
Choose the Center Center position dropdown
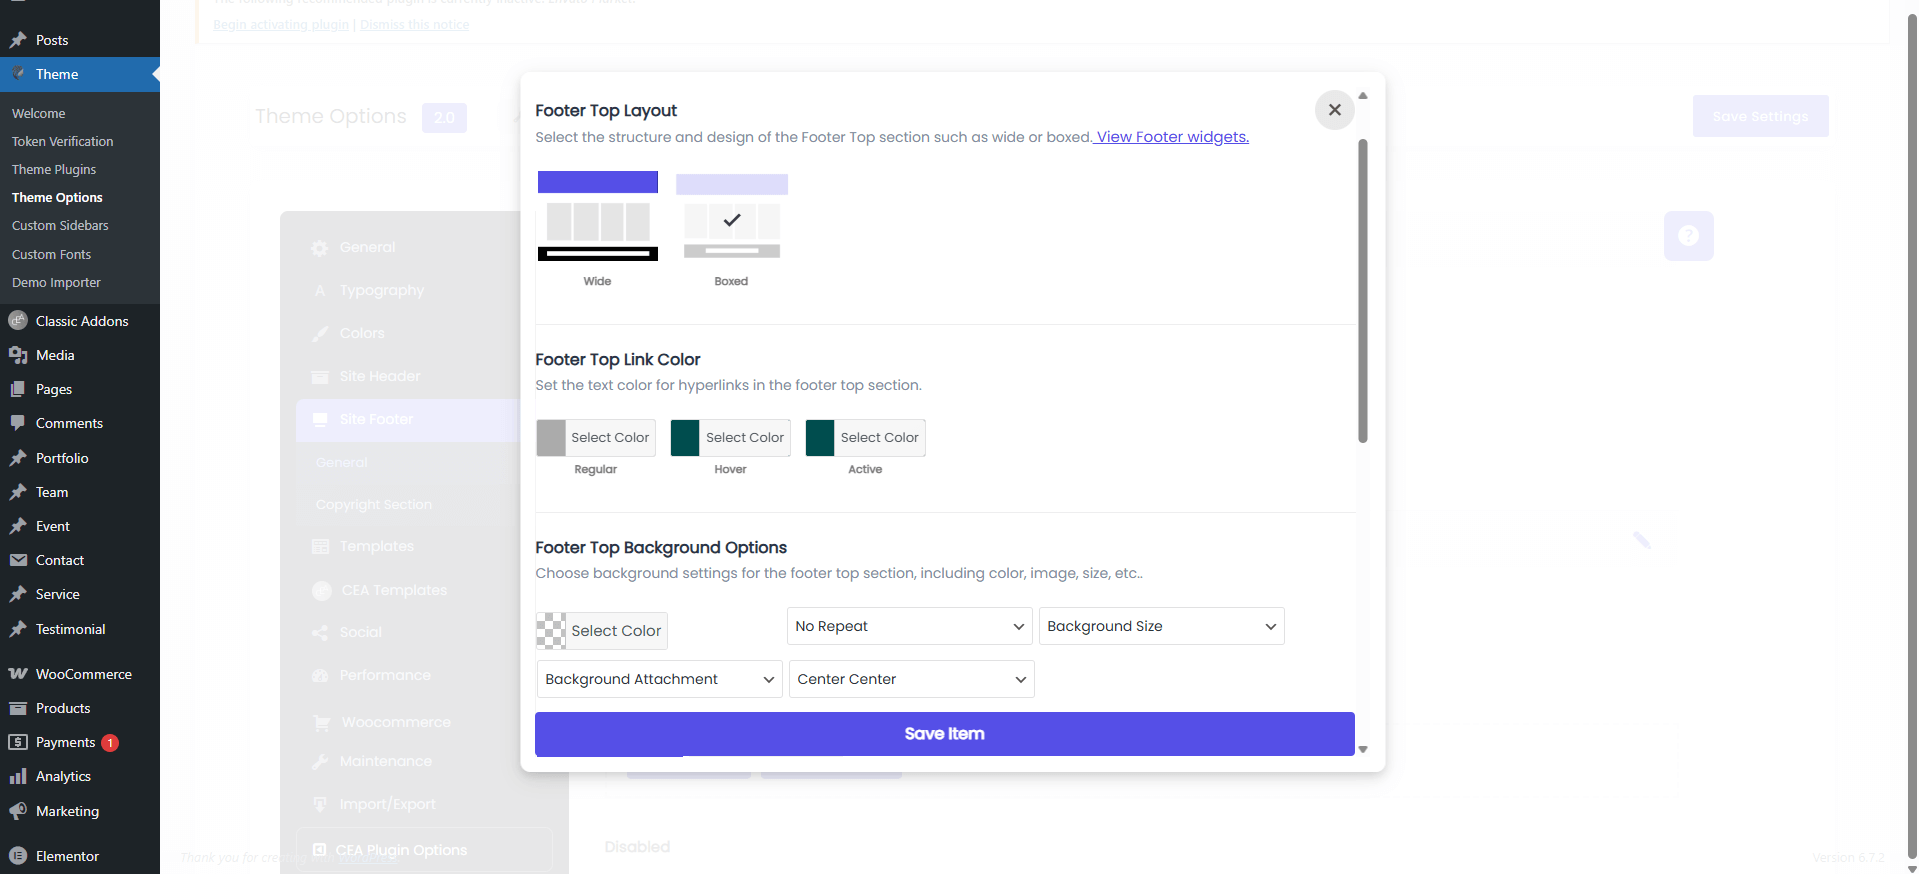coord(911,679)
